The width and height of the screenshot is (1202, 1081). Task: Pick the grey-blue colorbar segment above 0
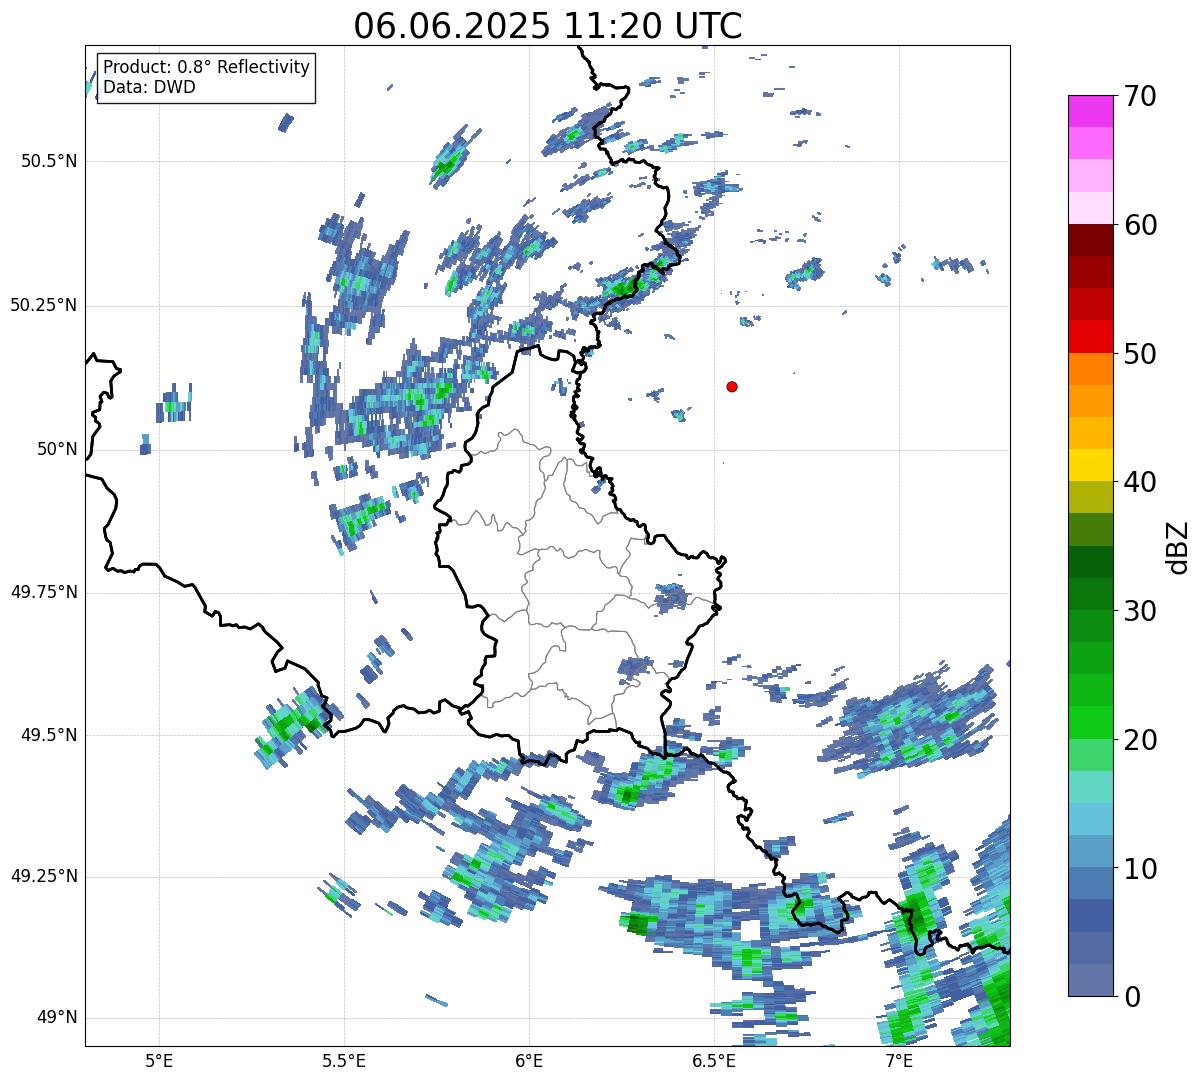pyautogui.click(x=1090, y=980)
